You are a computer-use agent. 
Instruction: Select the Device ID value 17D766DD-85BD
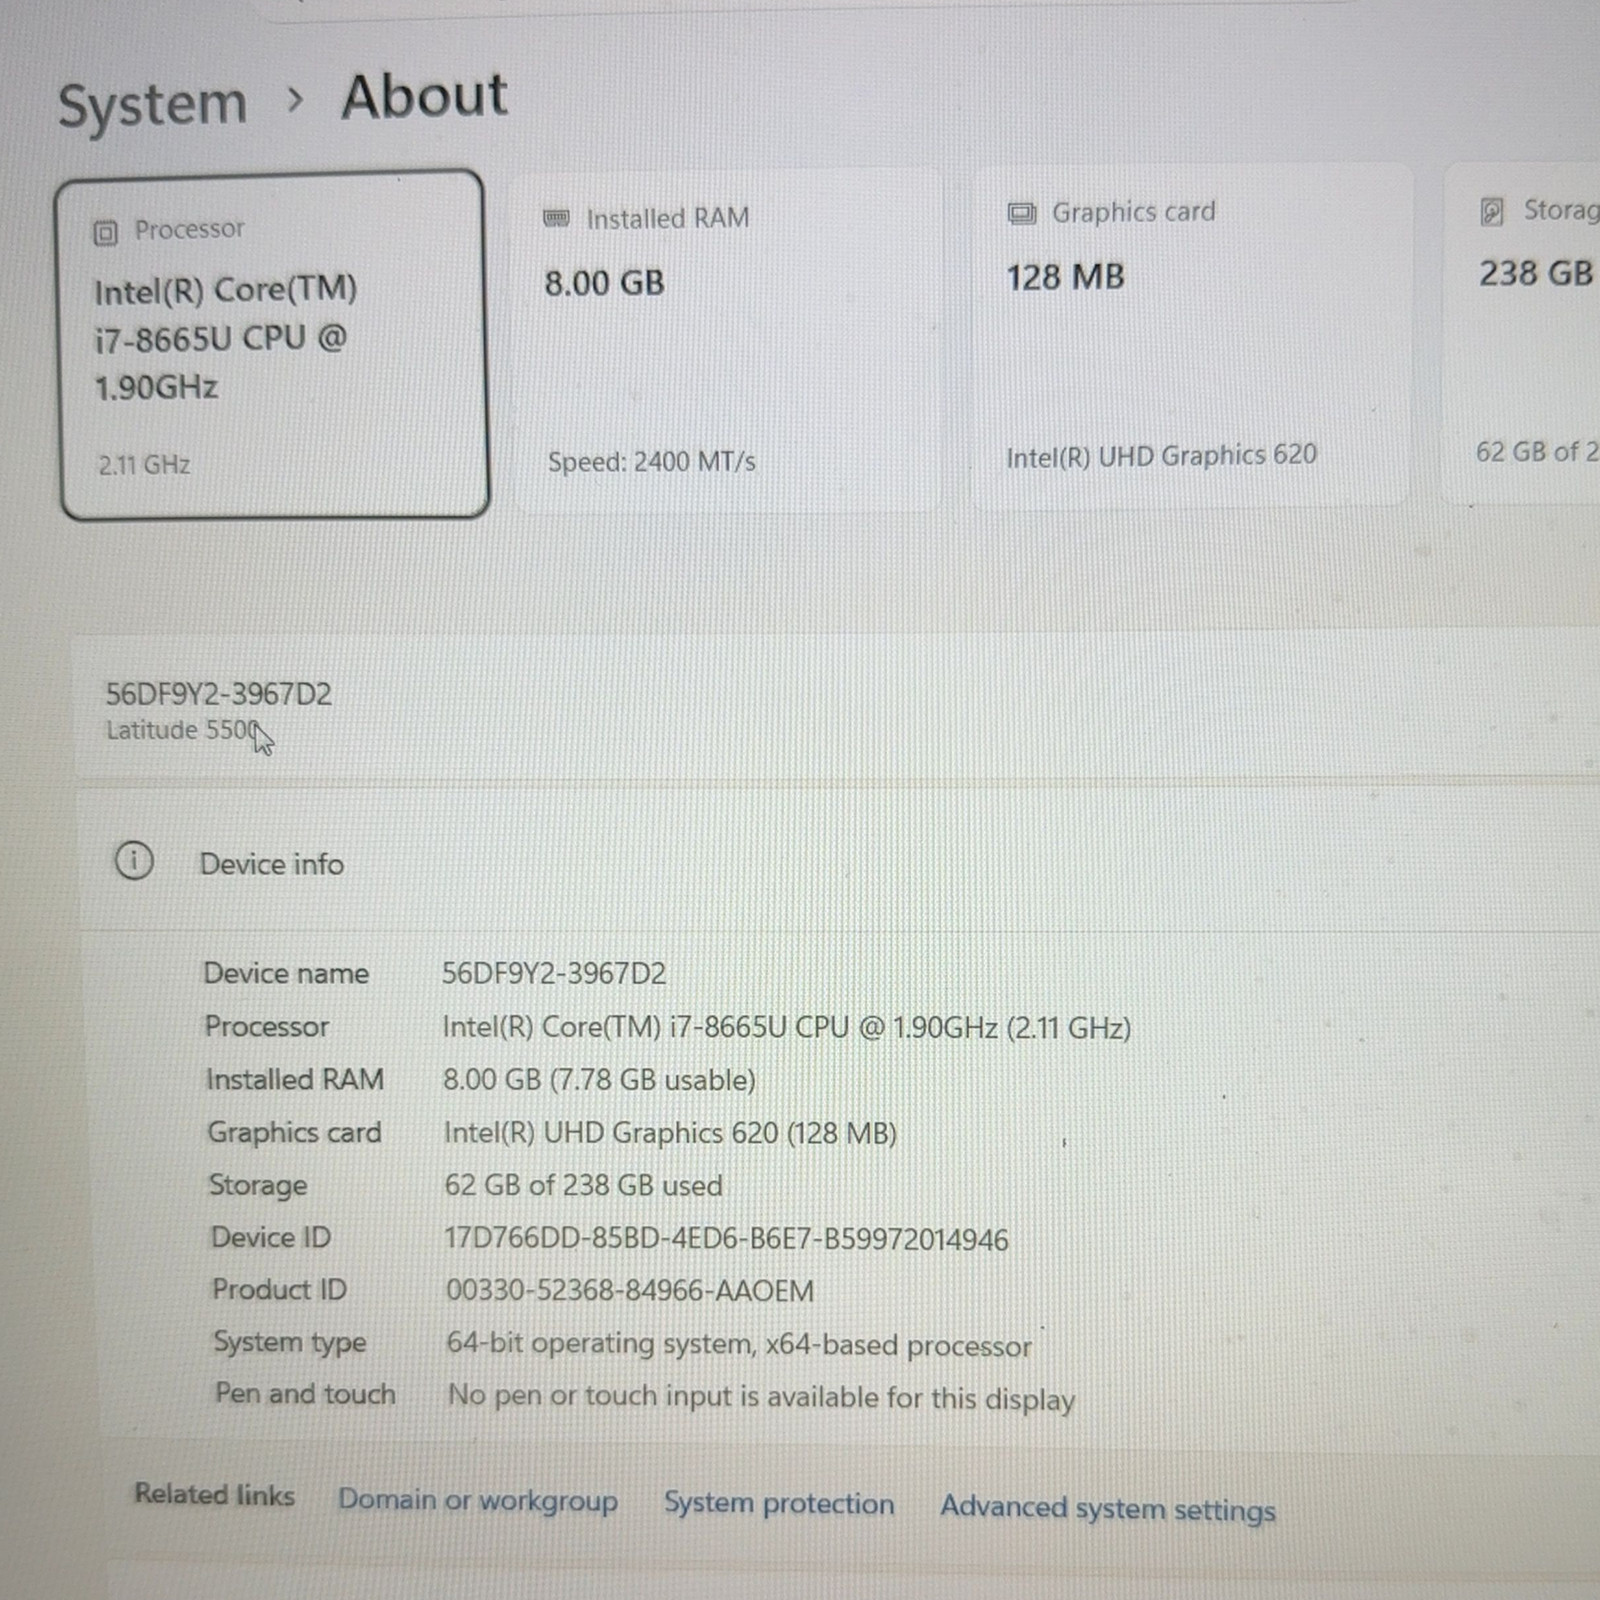(x=726, y=1239)
